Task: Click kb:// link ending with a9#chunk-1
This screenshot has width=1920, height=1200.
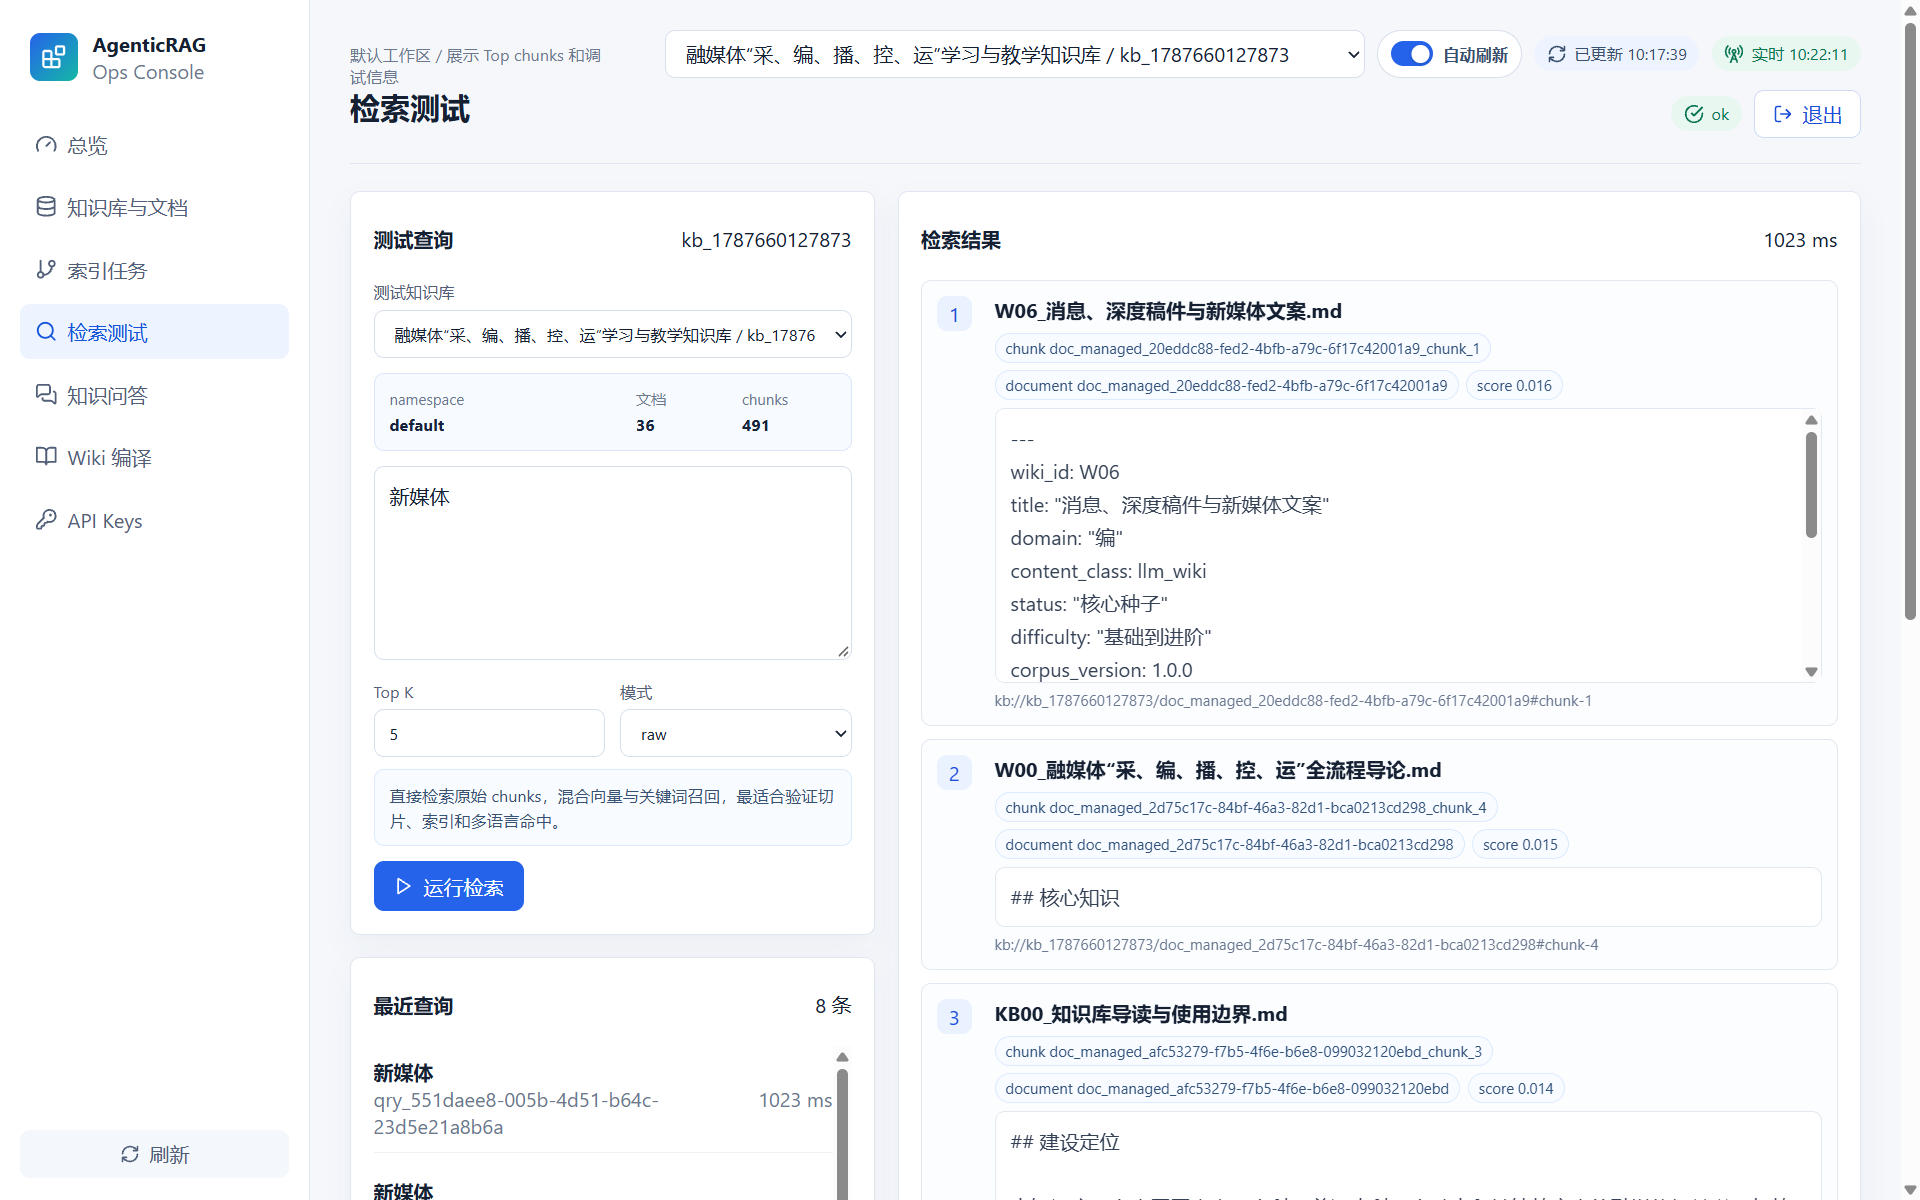Action: [x=1293, y=700]
